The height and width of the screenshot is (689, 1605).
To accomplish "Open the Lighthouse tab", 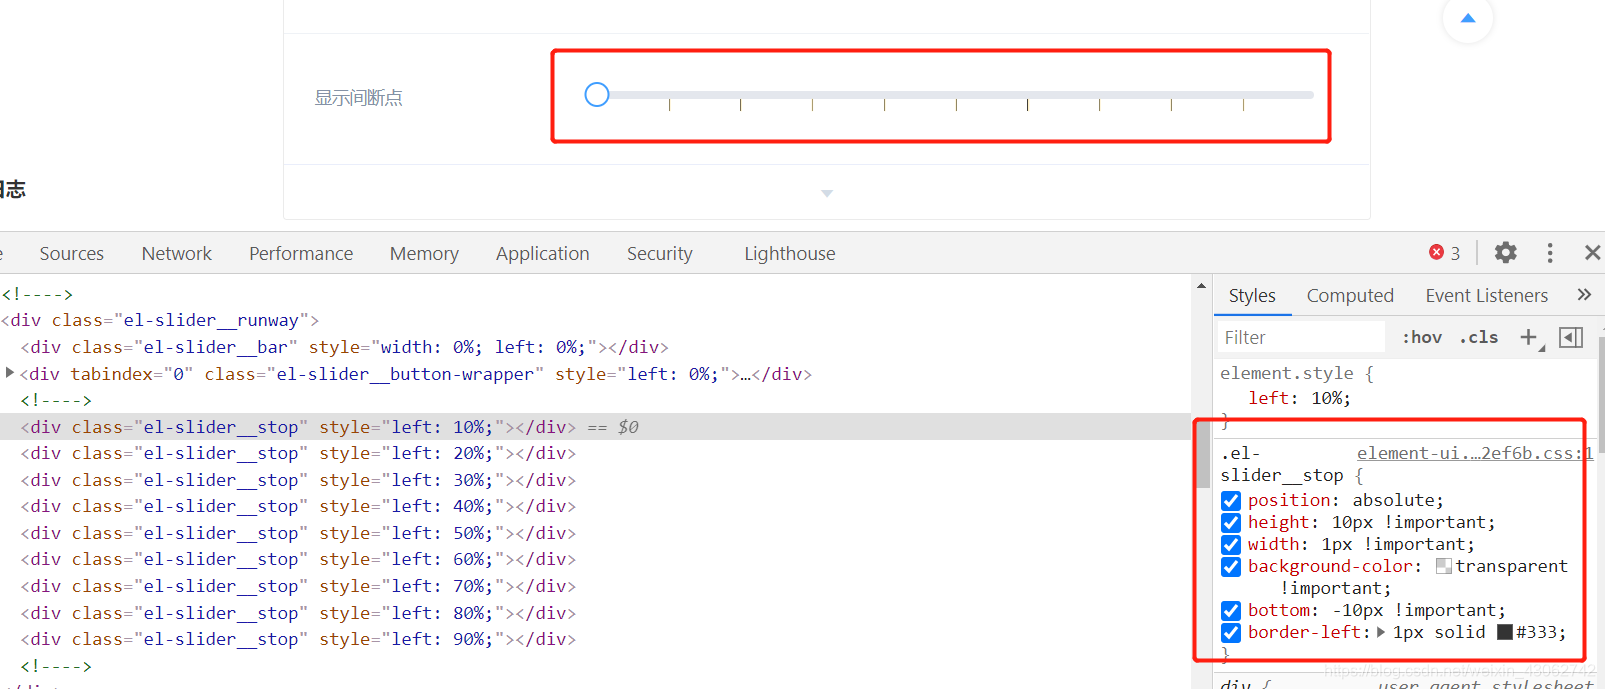I will [x=790, y=254].
